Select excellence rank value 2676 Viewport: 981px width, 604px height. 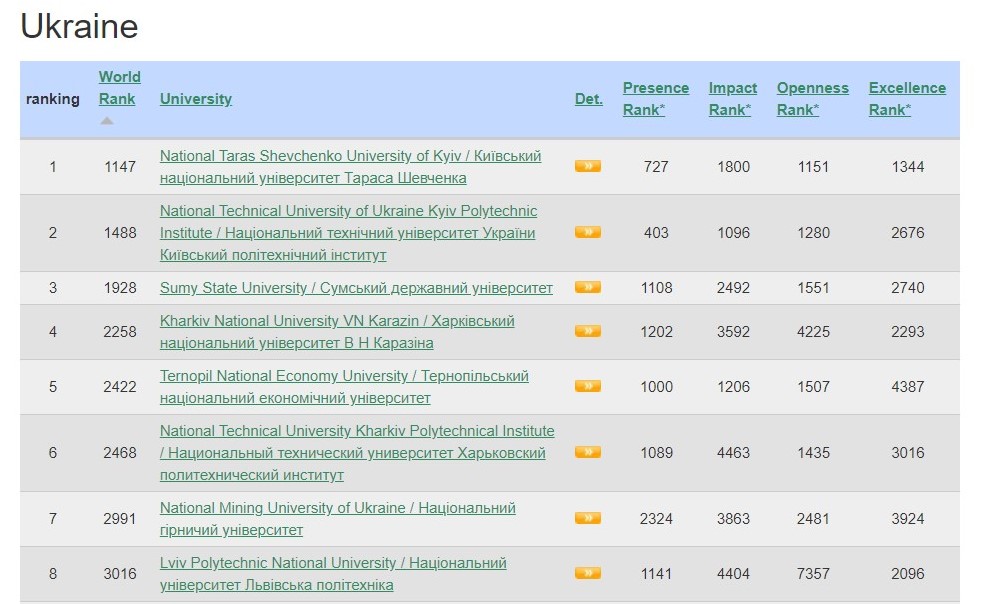point(908,232)
